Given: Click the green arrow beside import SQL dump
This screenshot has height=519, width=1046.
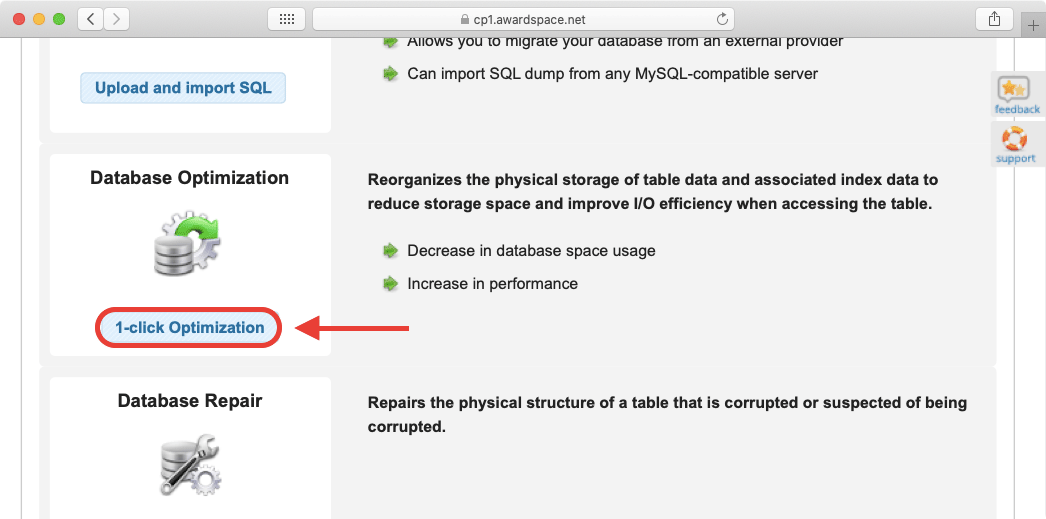Looking at the screenshot, I should [x=390, y=74].
